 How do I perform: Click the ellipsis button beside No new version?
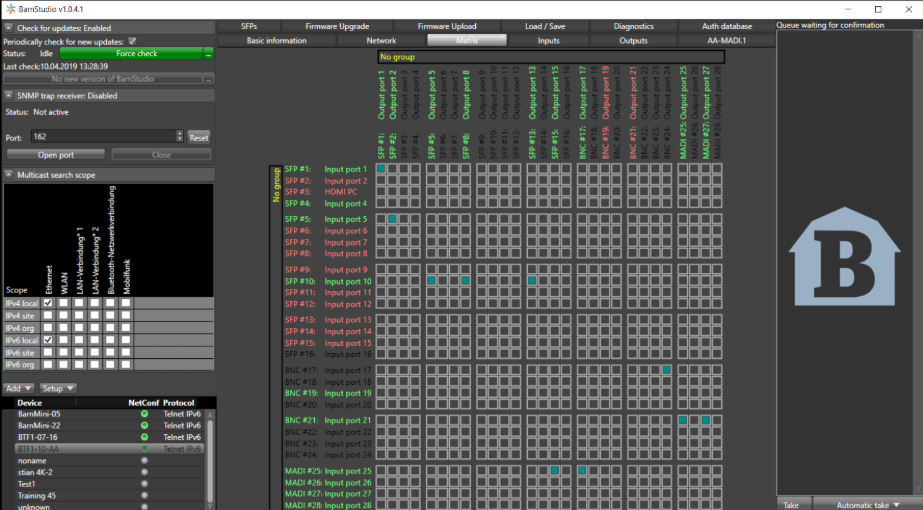(x=209, y=78)
